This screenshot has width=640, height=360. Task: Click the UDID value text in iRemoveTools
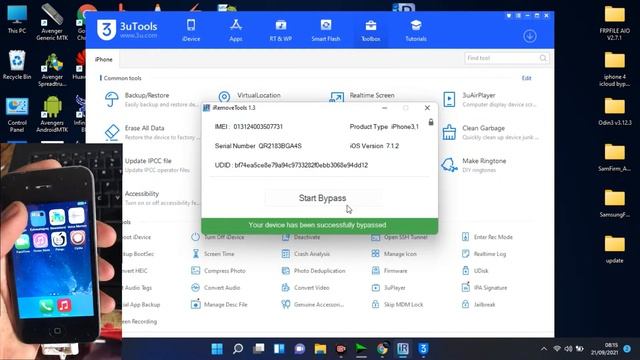301,165
